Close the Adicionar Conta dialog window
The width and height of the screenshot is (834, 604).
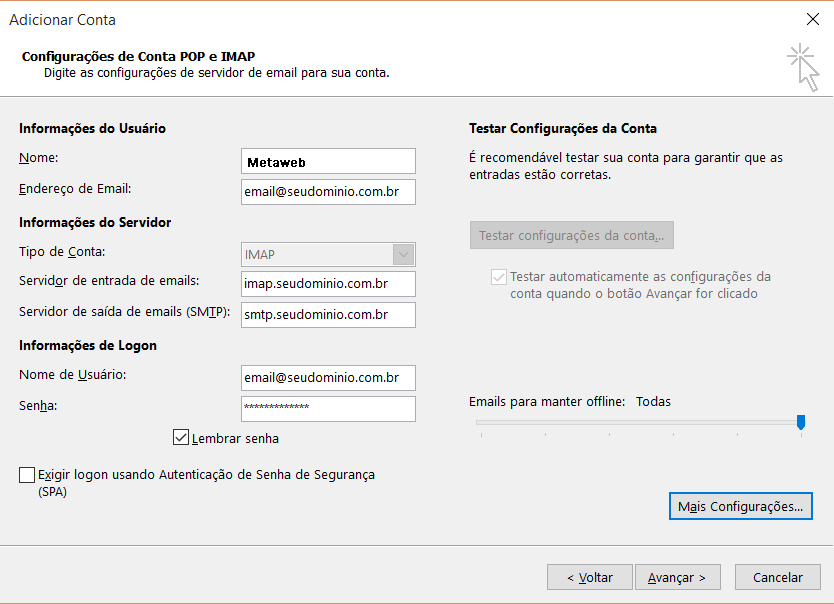(811, 19)
